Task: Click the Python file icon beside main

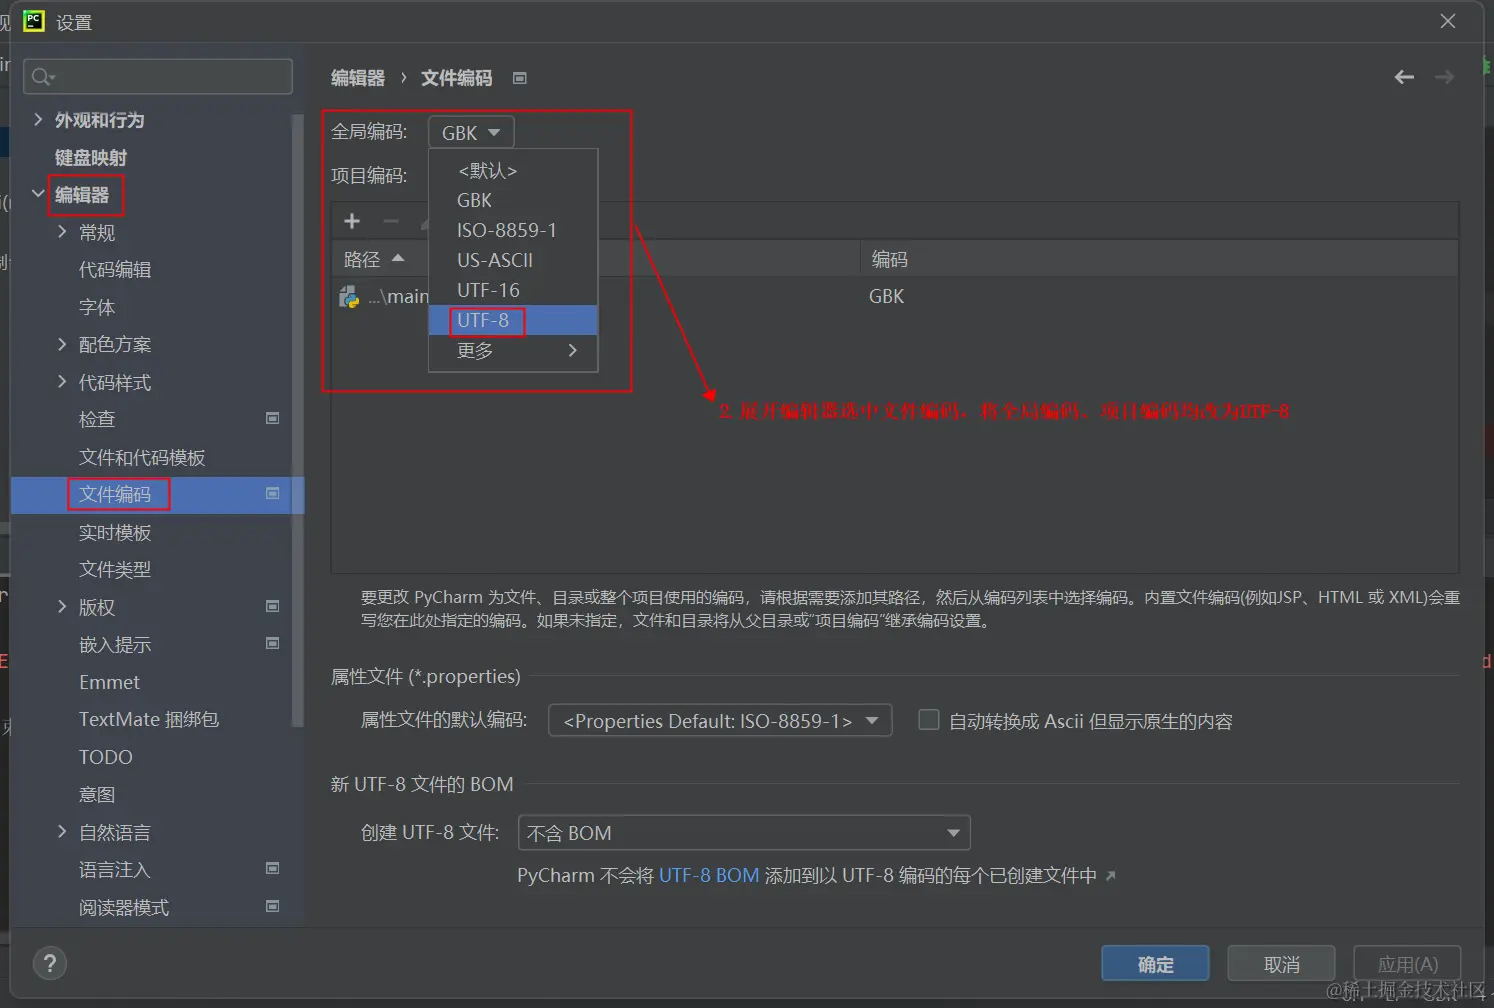Action: pyautogui.click(x=348, y=296)
